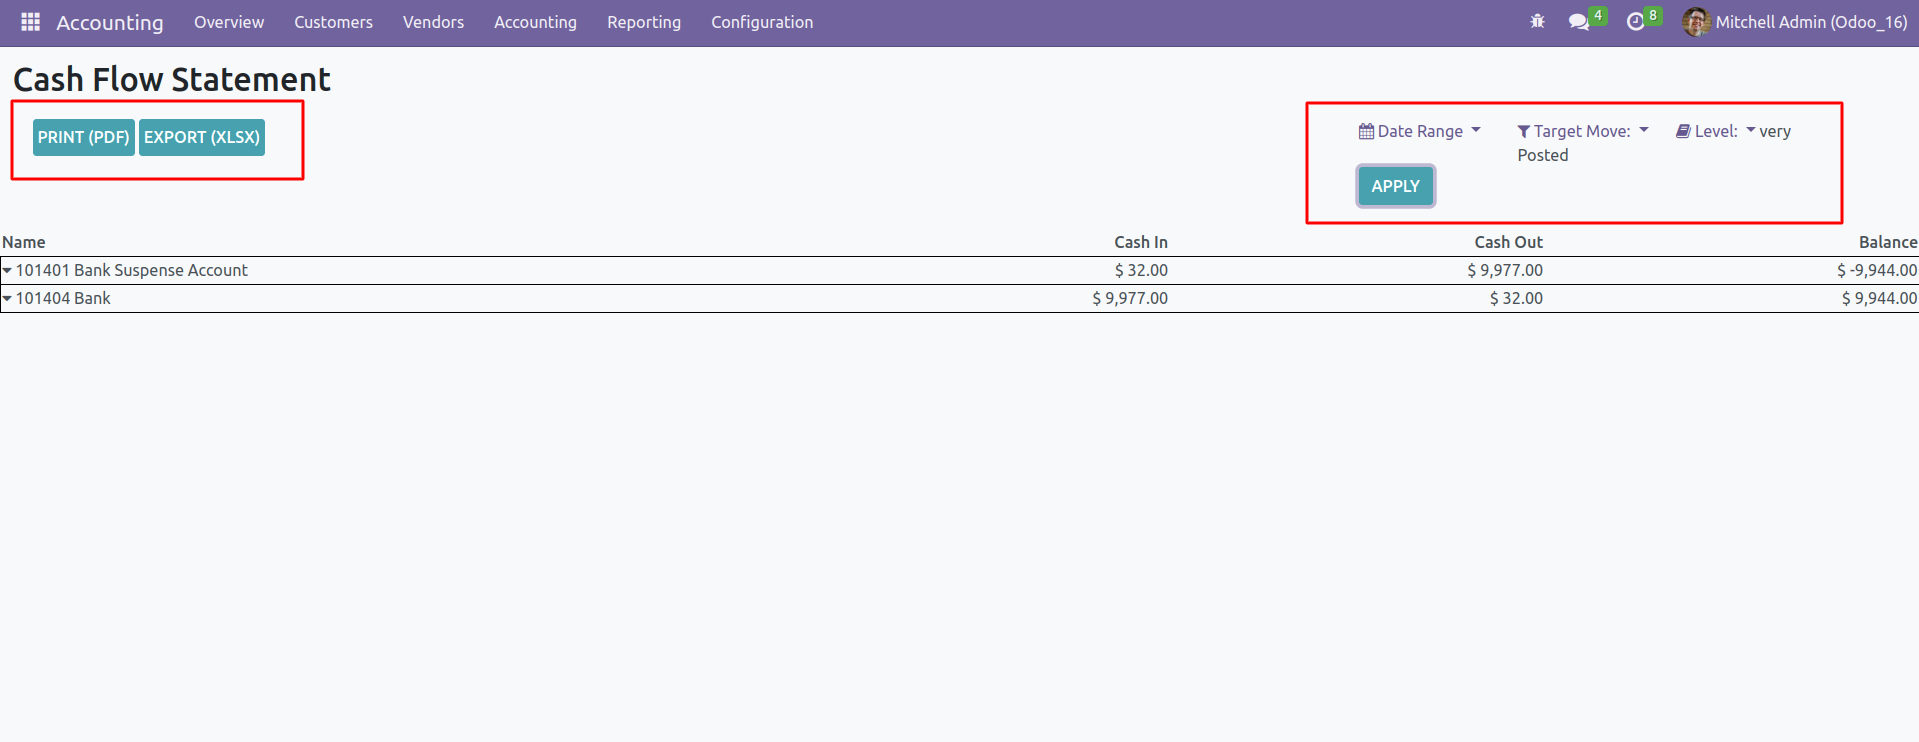Click the Target Move filter icon
This screenshot has height=742, width=1919.
click(x=1524, y=132)
